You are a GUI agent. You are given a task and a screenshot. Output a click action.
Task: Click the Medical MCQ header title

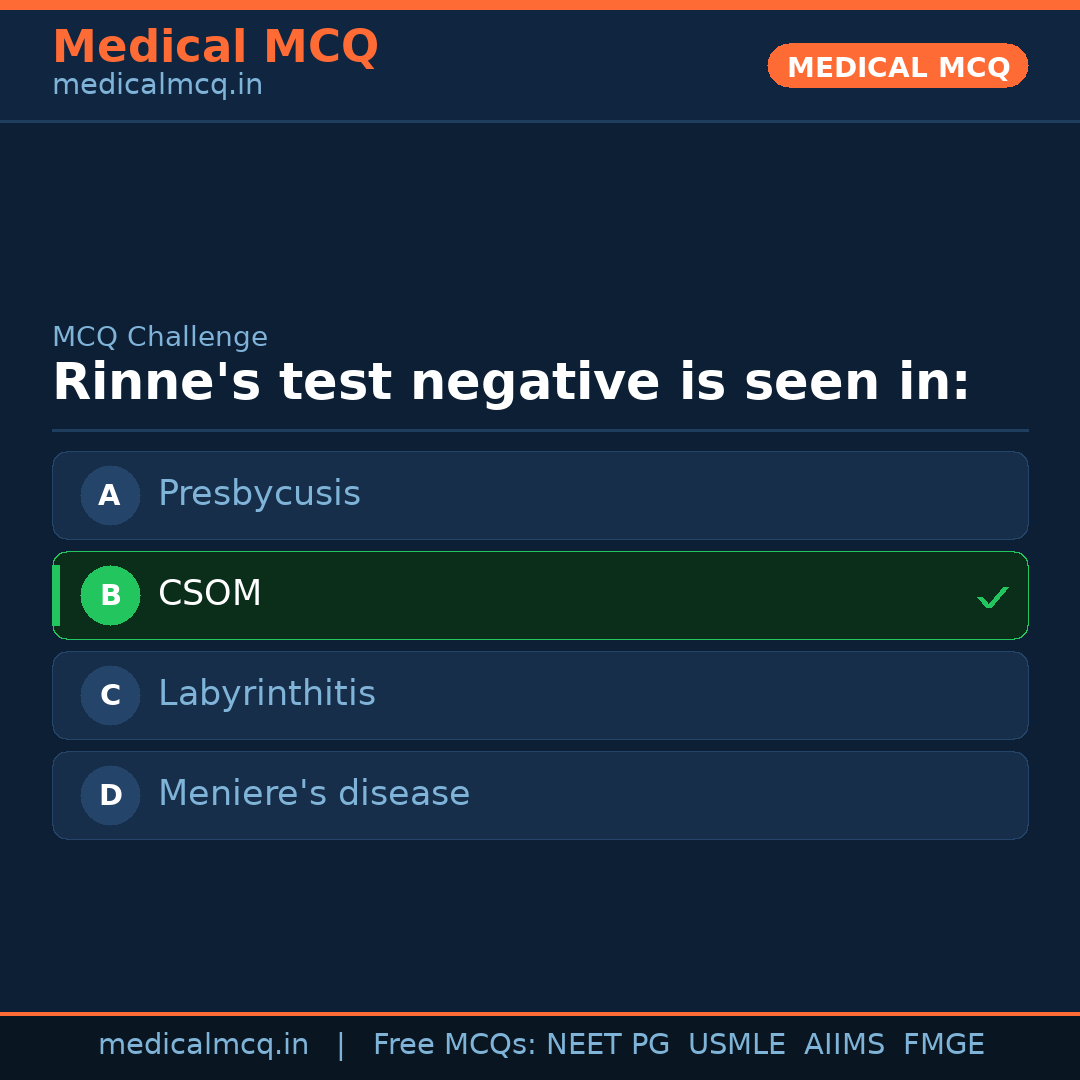(215, 46)
